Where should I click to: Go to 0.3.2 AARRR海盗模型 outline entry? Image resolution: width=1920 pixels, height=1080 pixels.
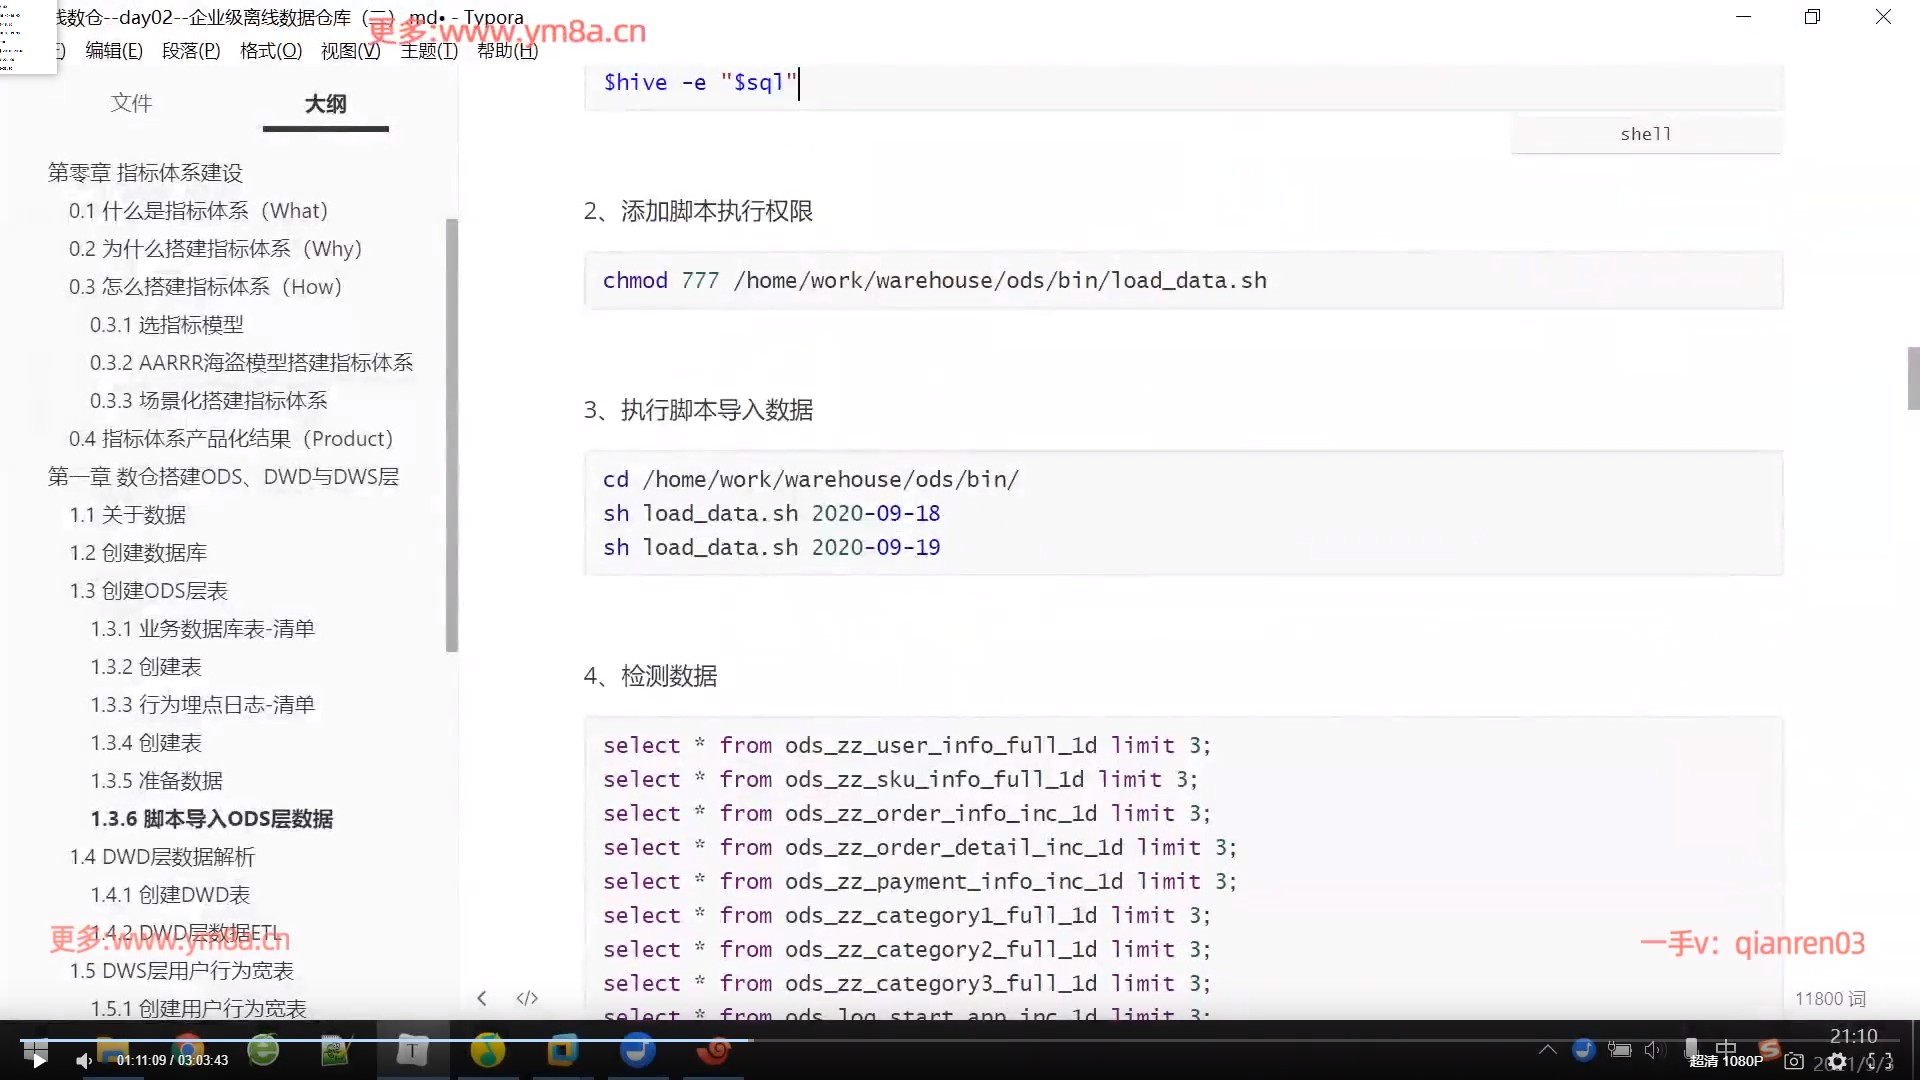point(251,363)
